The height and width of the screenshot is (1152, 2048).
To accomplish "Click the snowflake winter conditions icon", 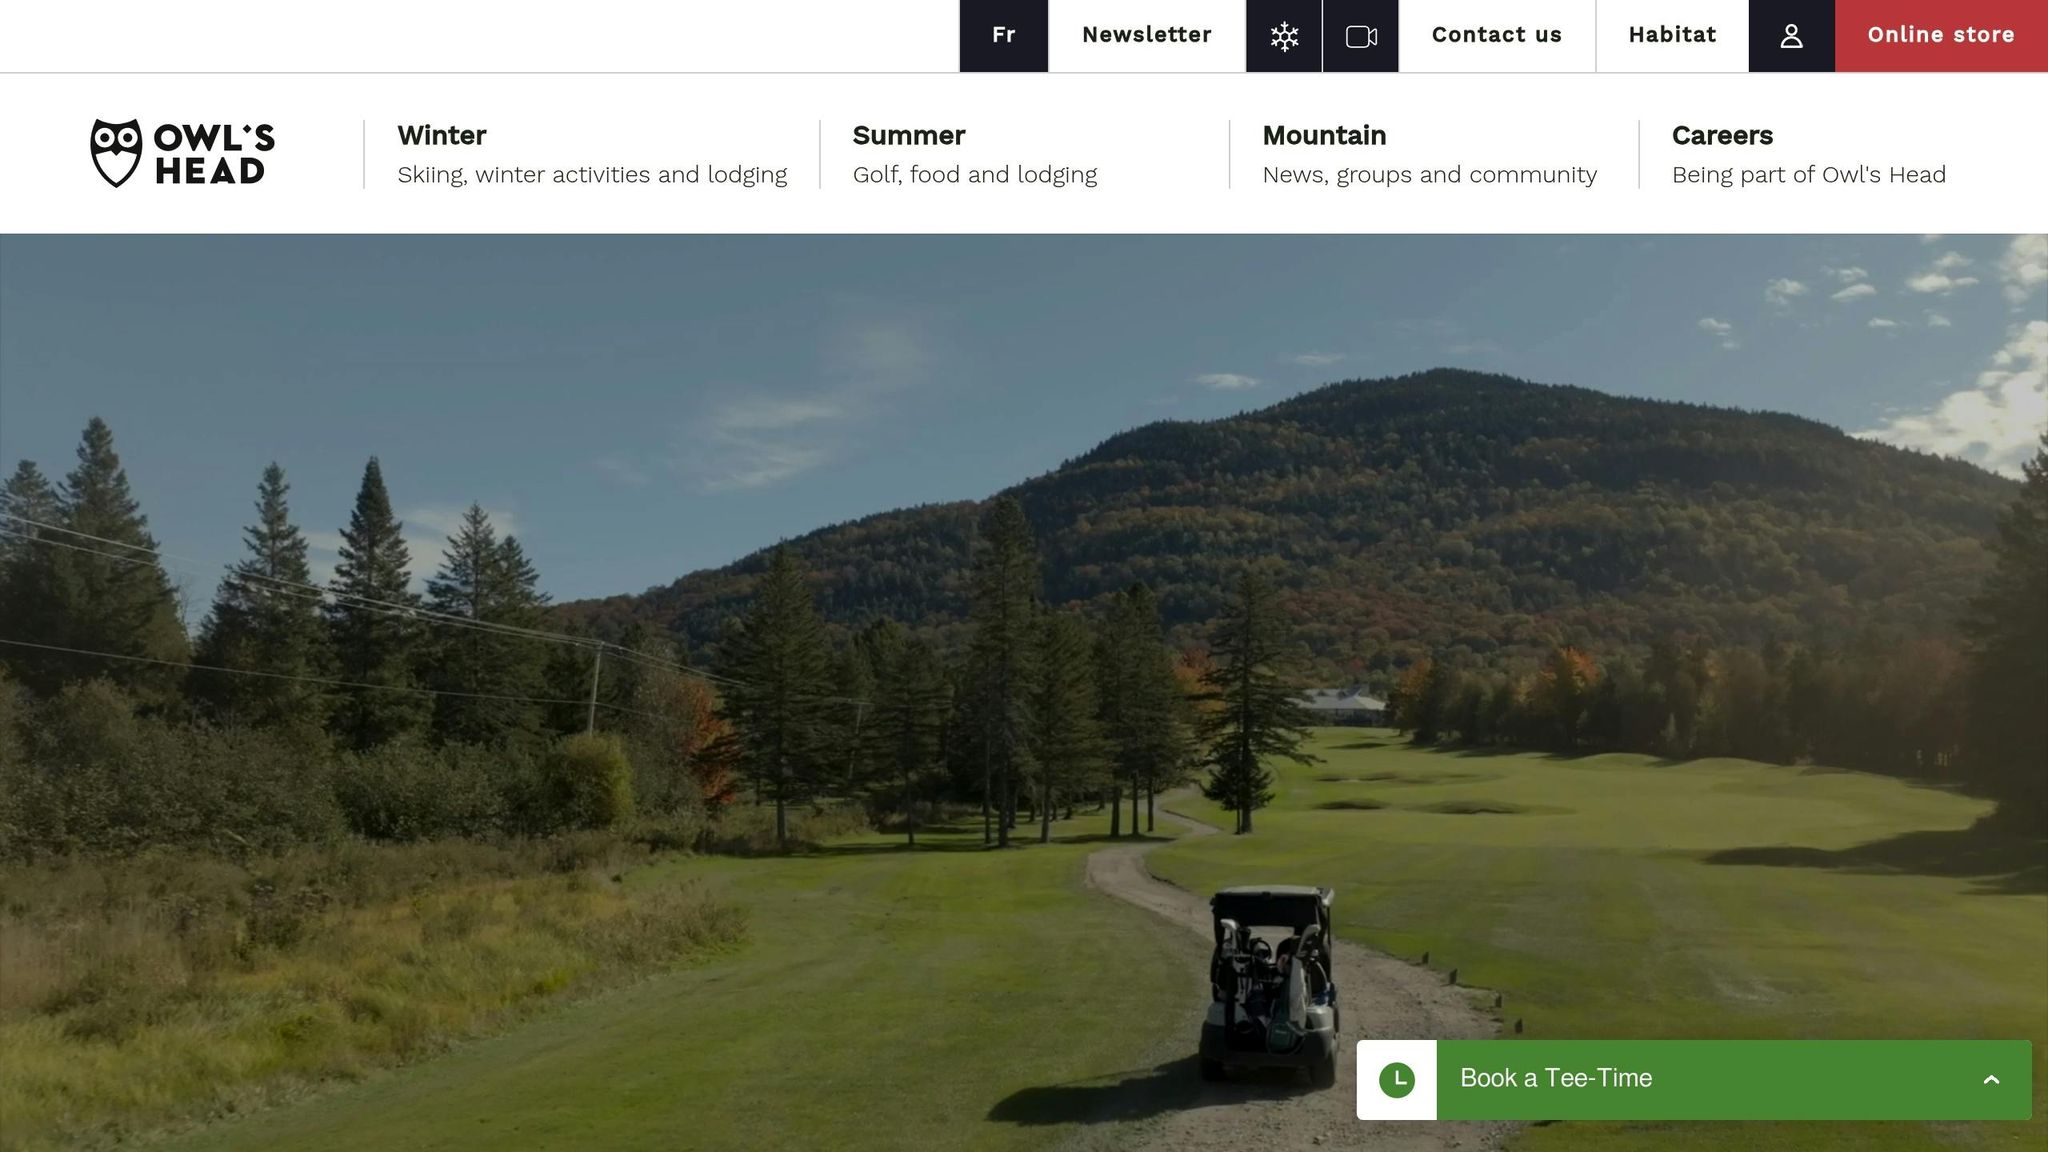I will (1284, 36).
